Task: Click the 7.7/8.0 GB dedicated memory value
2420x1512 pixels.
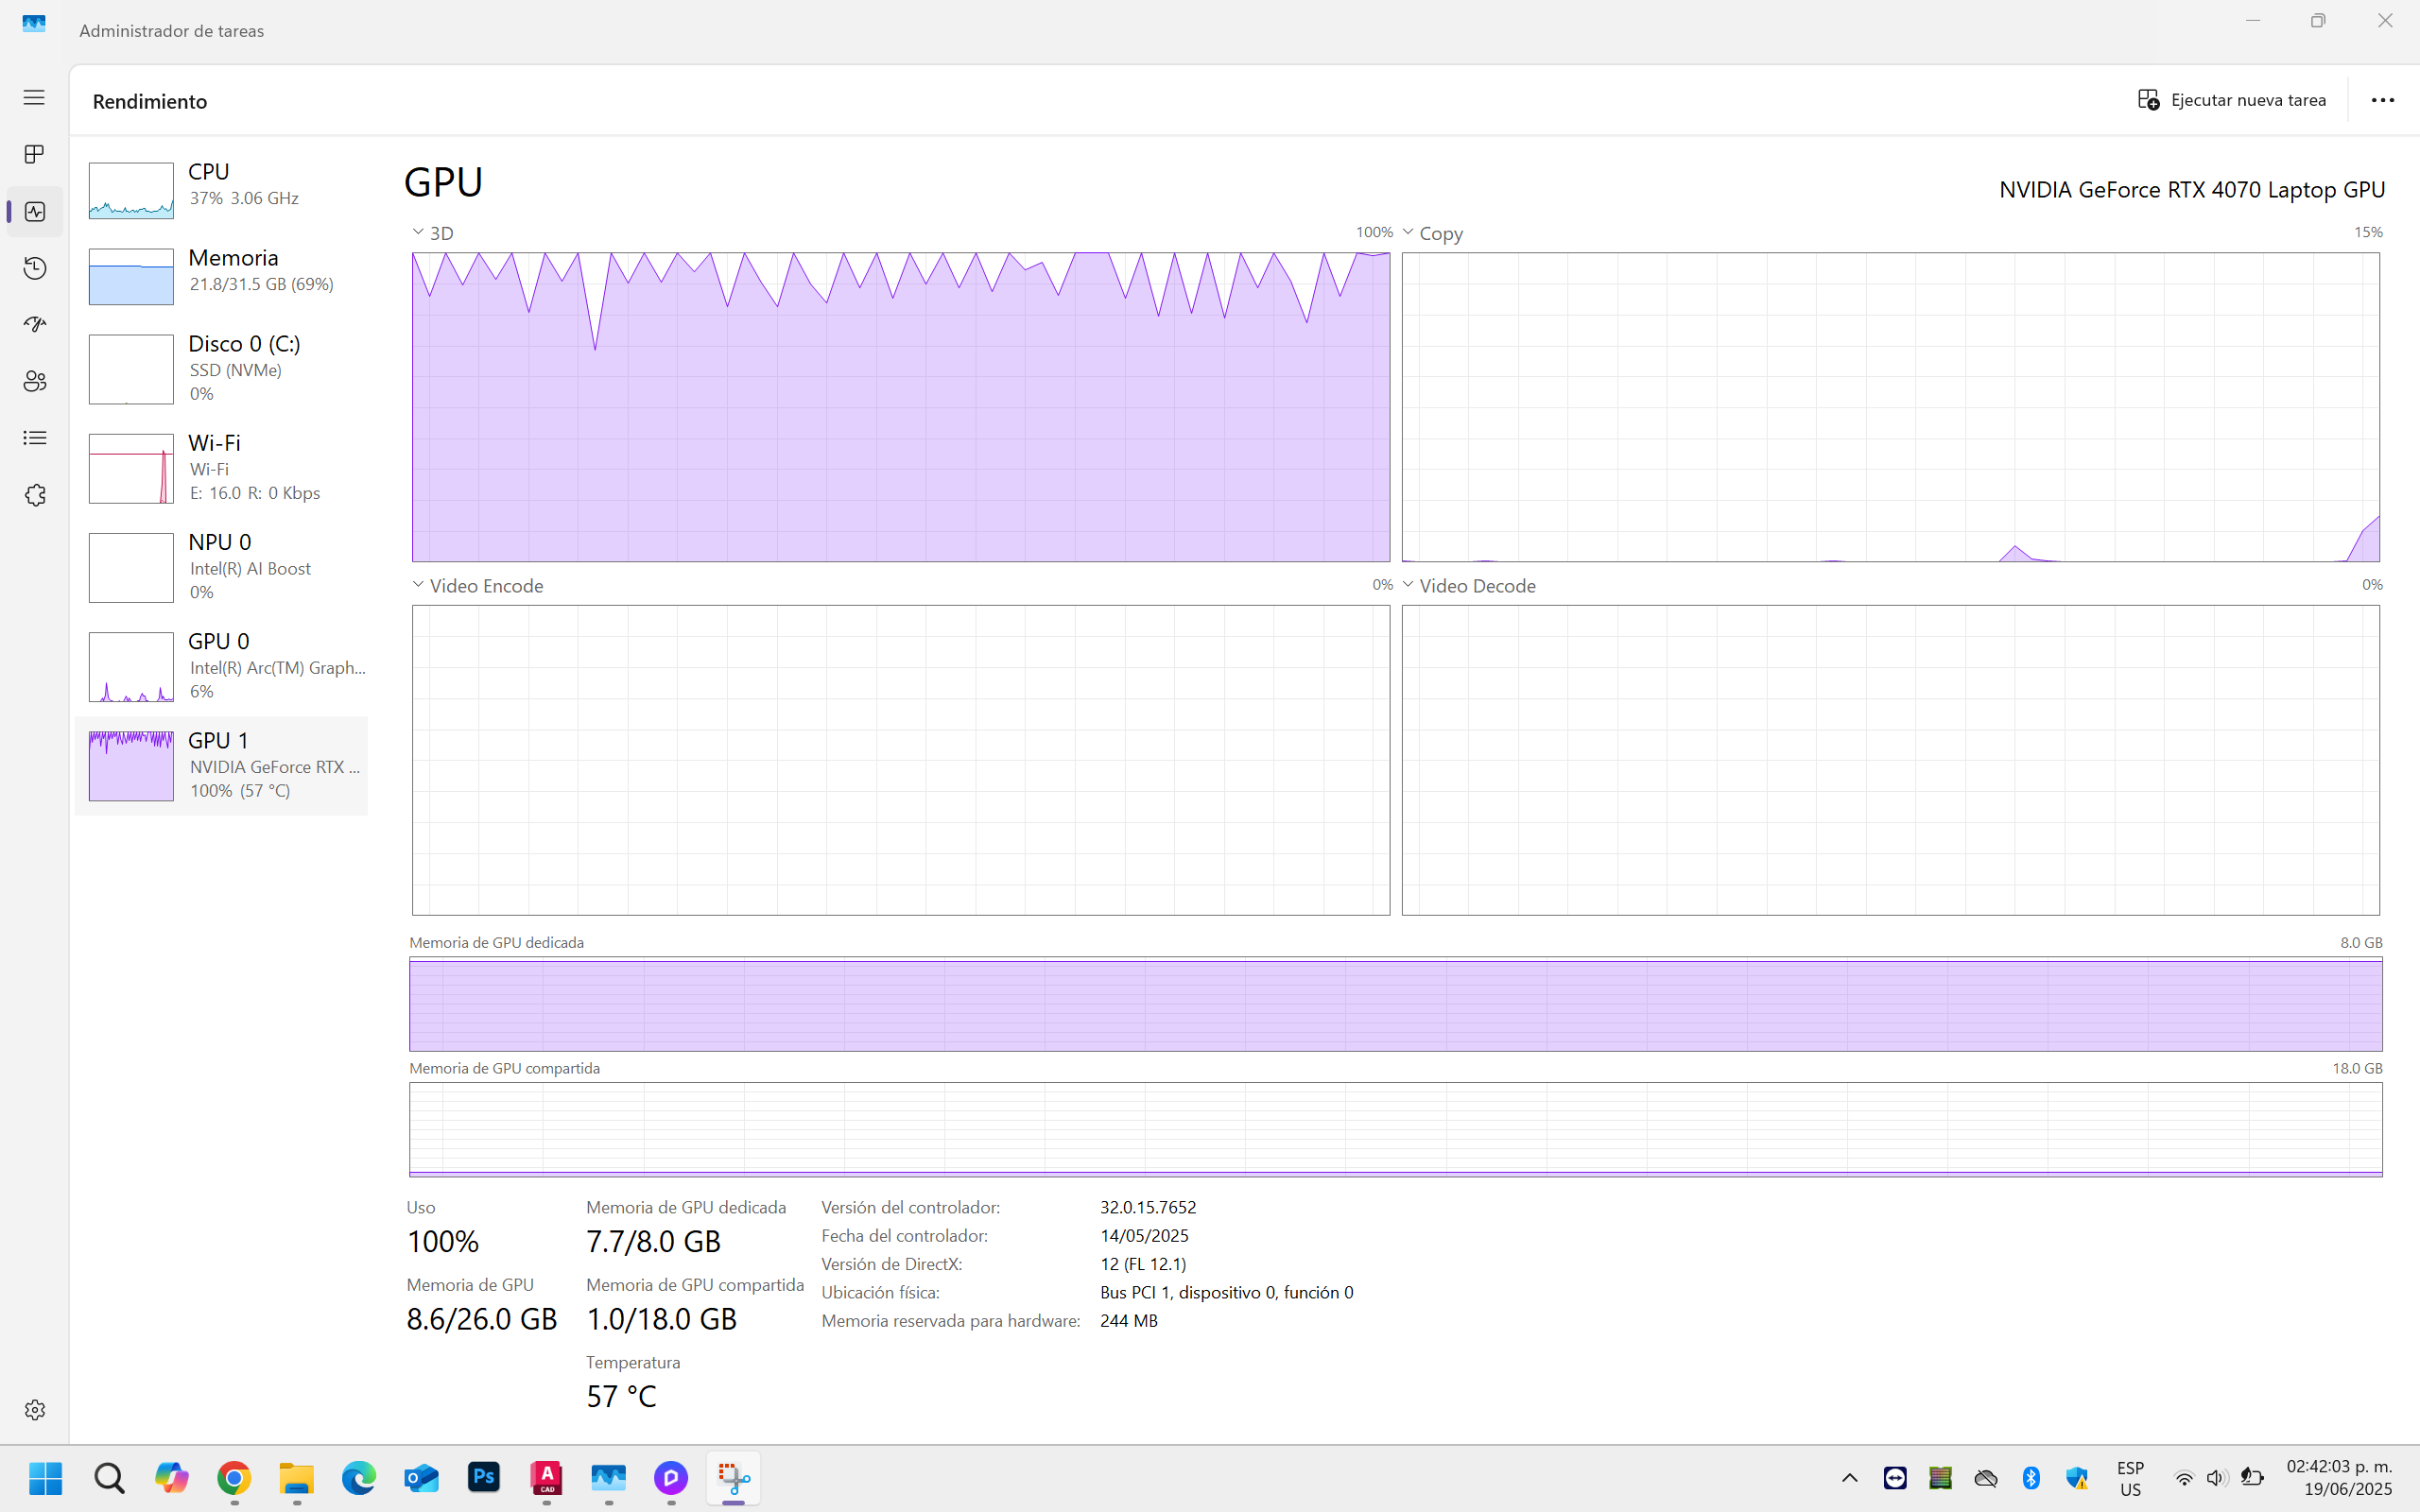Action: [x=653, y=1241]
